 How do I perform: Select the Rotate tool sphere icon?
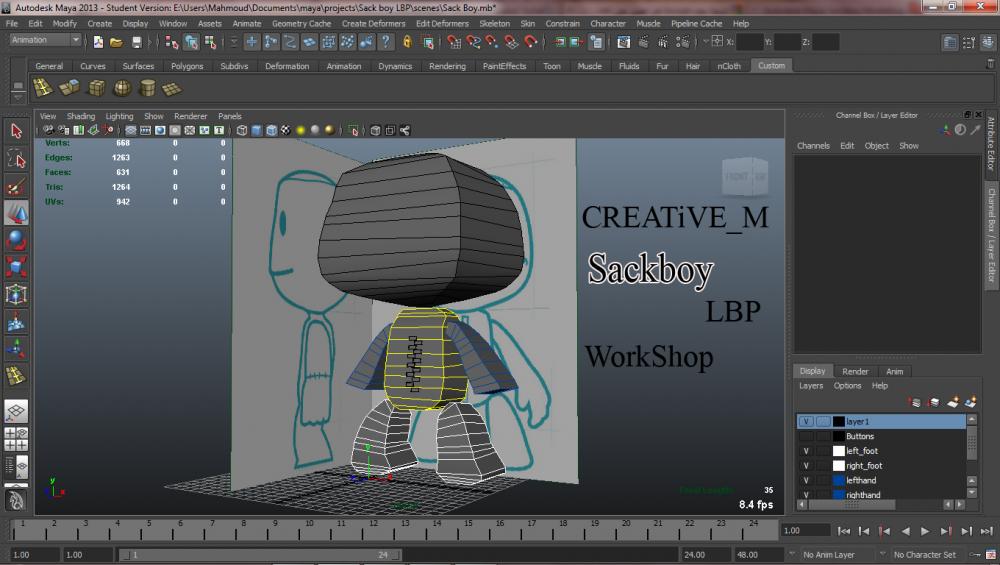pos(17,240)
